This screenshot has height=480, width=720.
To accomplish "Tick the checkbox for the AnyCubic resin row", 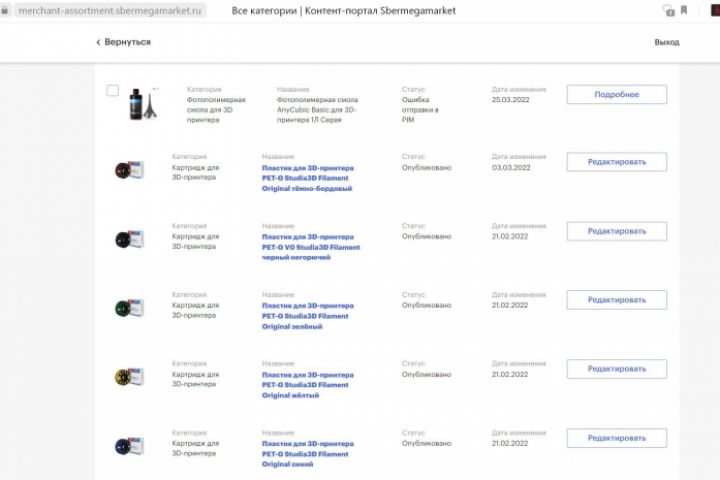I will tap(112, 90).
